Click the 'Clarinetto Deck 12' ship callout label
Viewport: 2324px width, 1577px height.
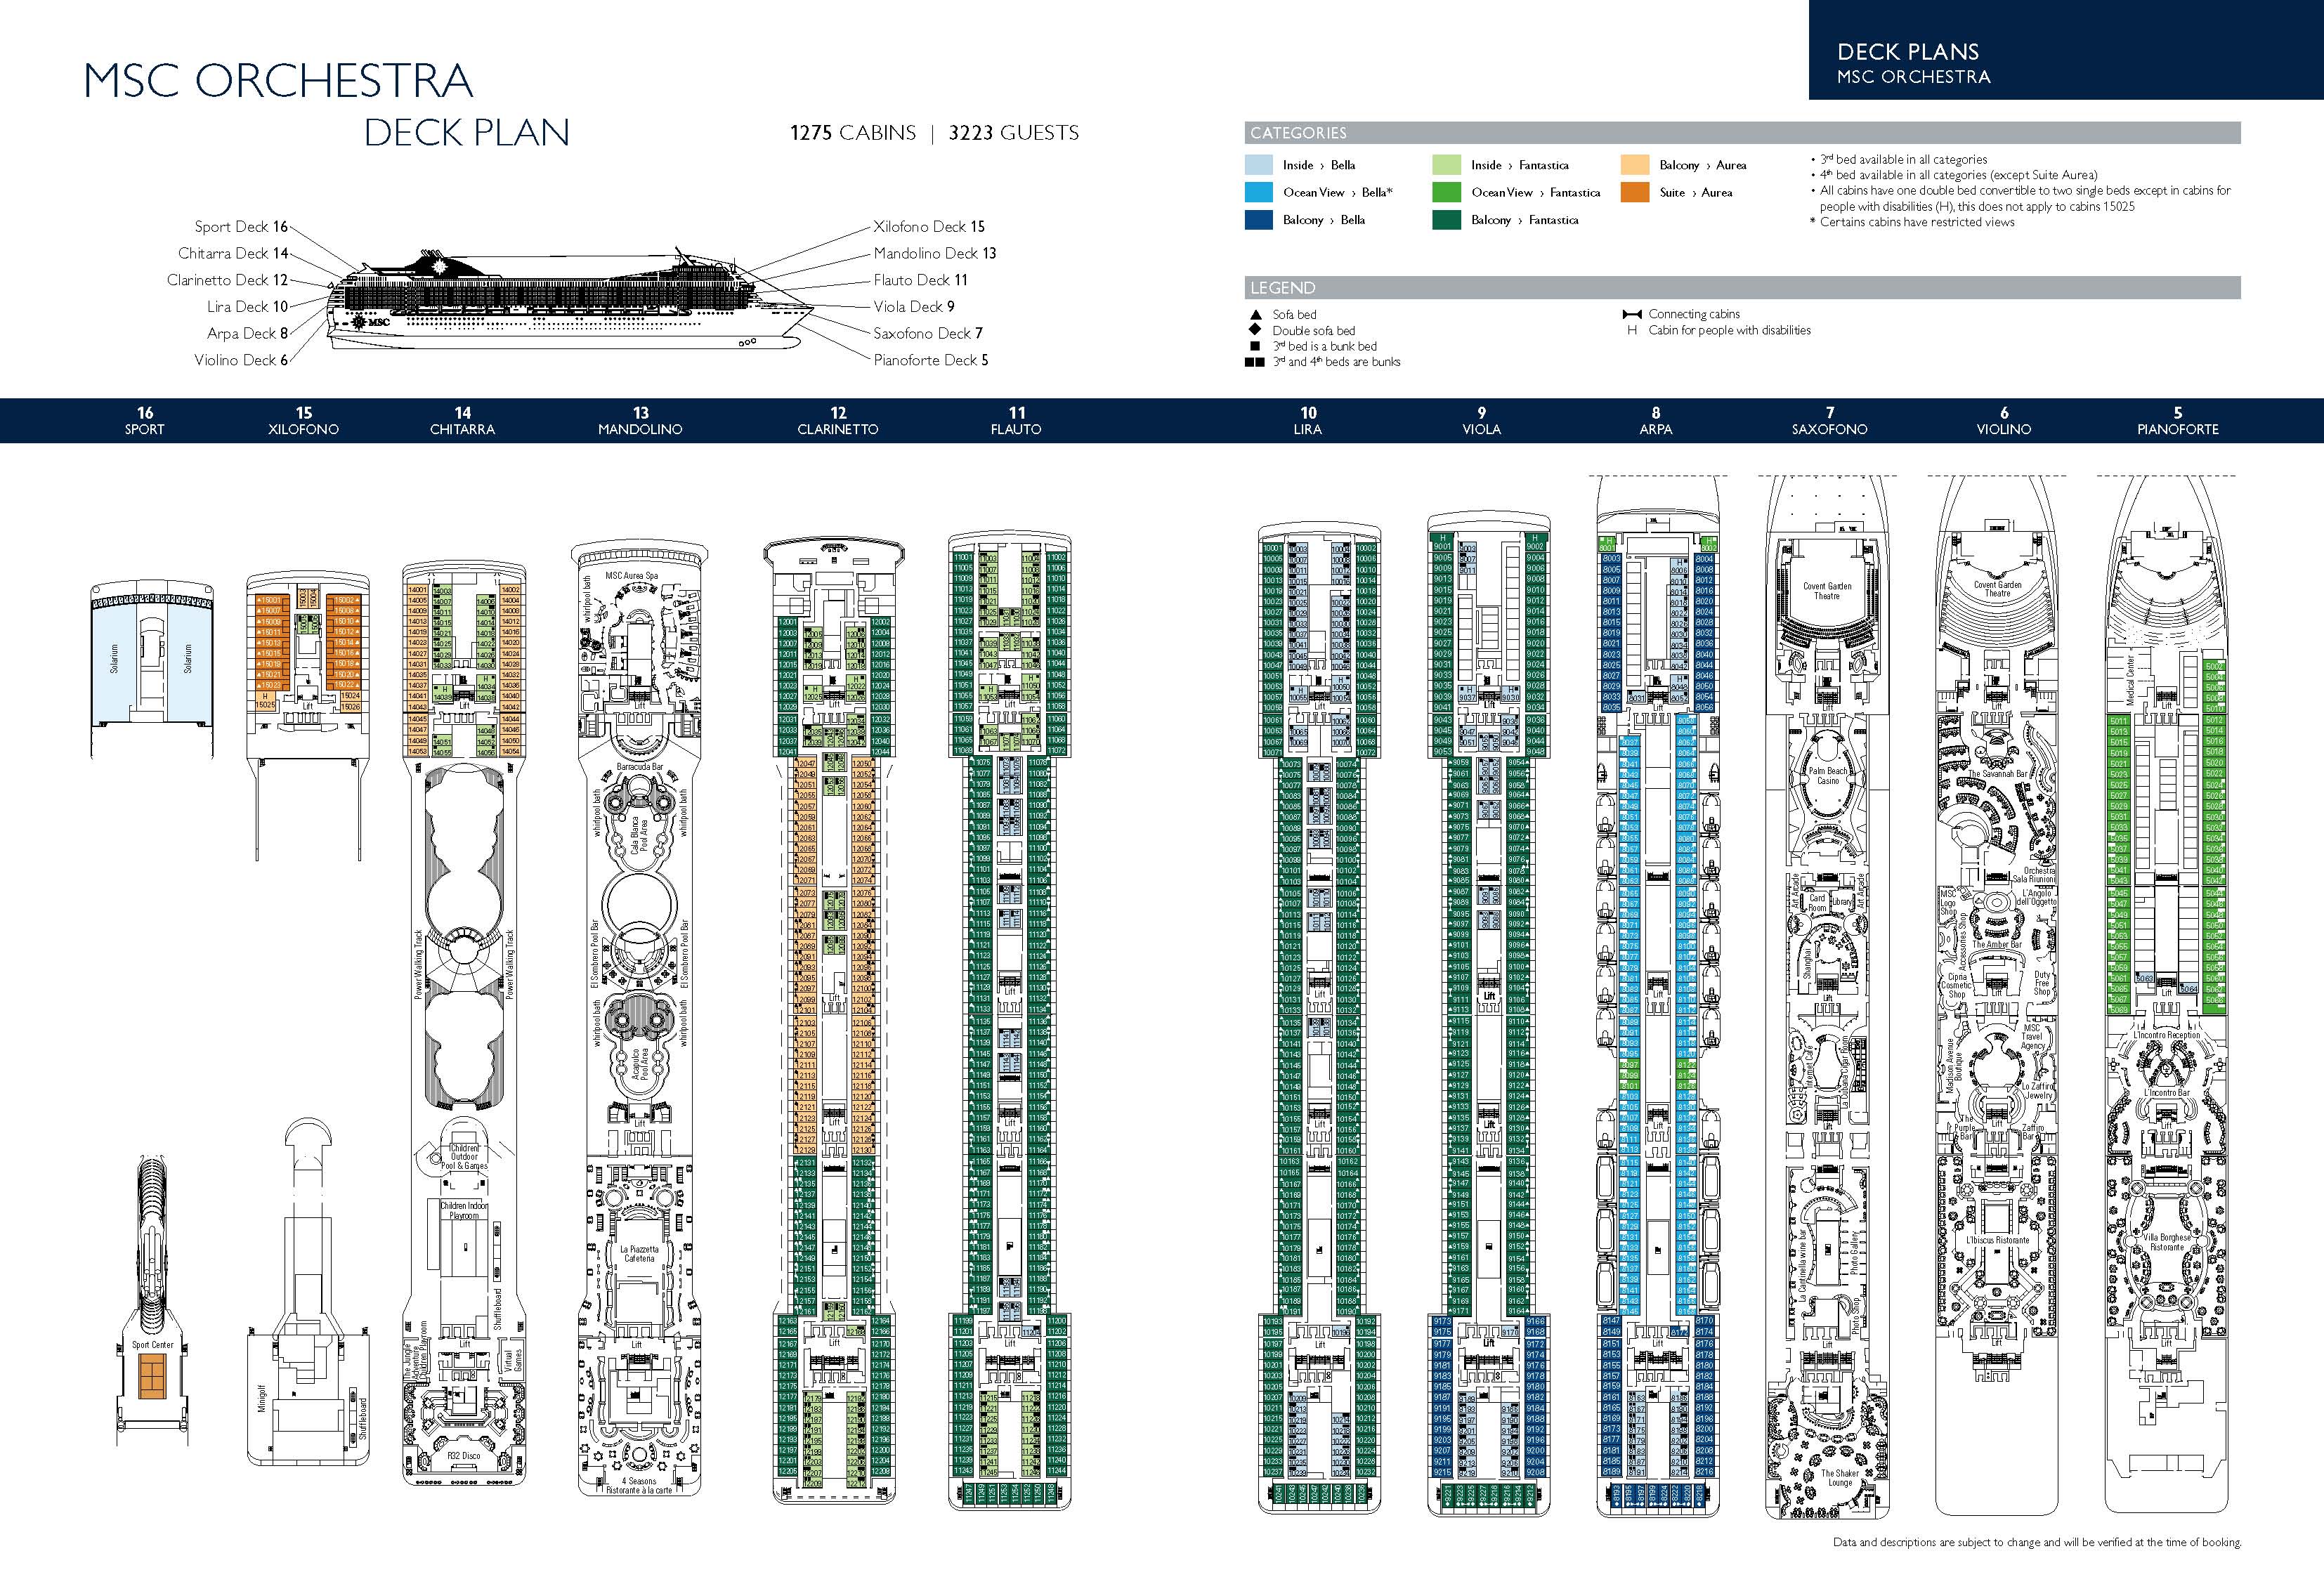point(227,280)
